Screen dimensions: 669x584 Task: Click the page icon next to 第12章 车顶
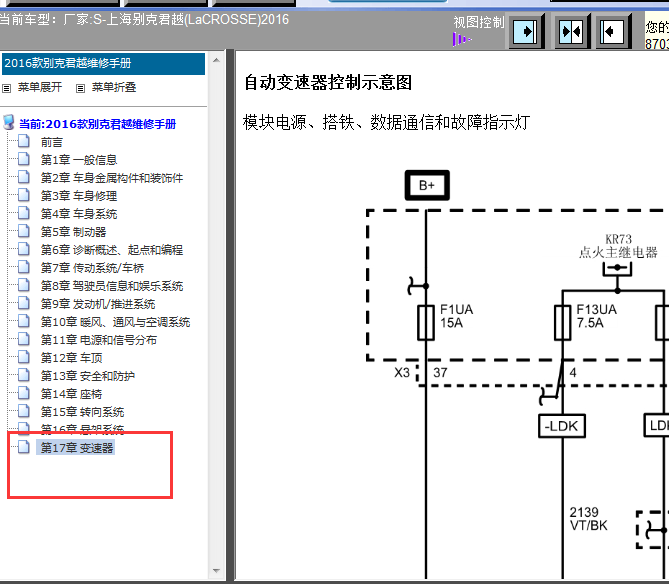(x=23, y=357)
